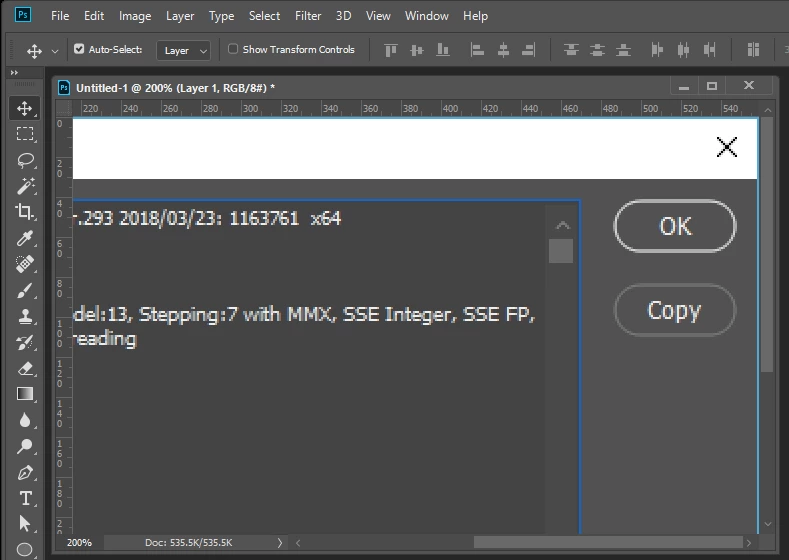
Task: Enable Show Transform Controls checkbox
Action: pos(233,49)
